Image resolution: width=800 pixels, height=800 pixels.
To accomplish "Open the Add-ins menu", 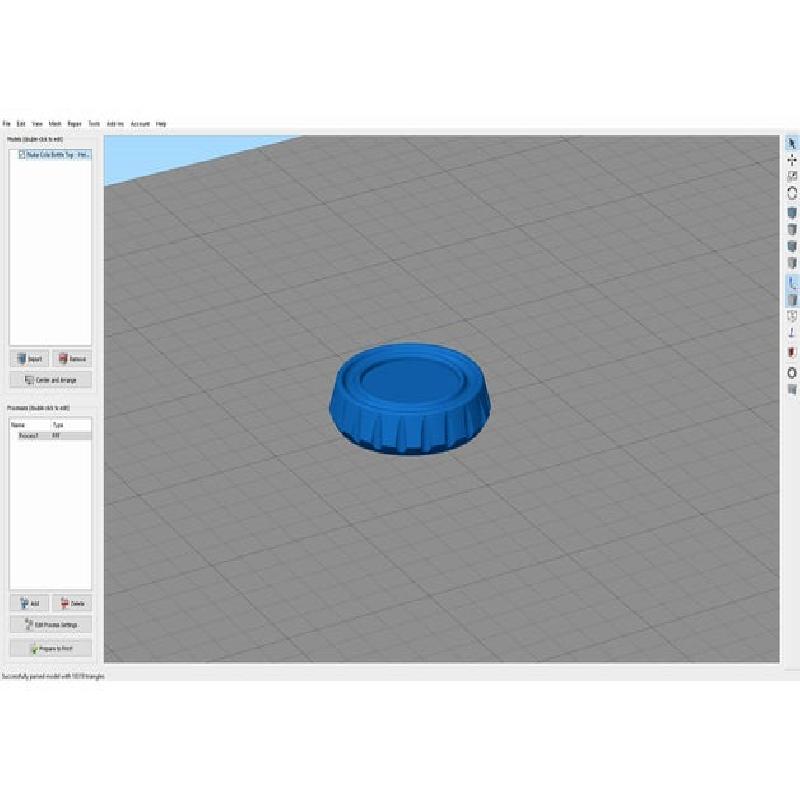I will 115,124.
